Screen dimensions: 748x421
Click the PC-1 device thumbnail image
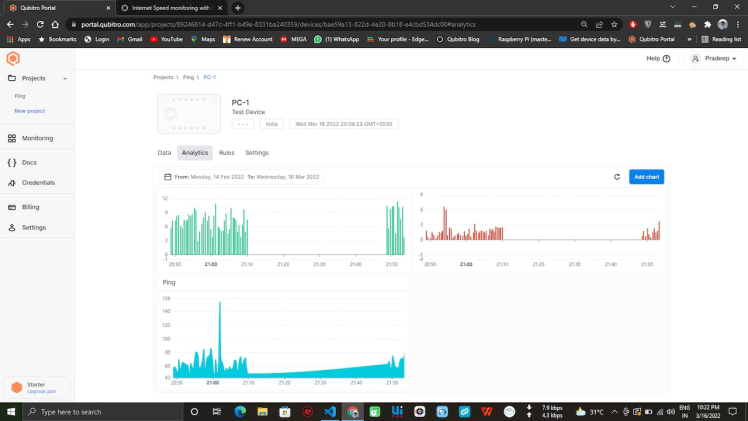point(189,113)
